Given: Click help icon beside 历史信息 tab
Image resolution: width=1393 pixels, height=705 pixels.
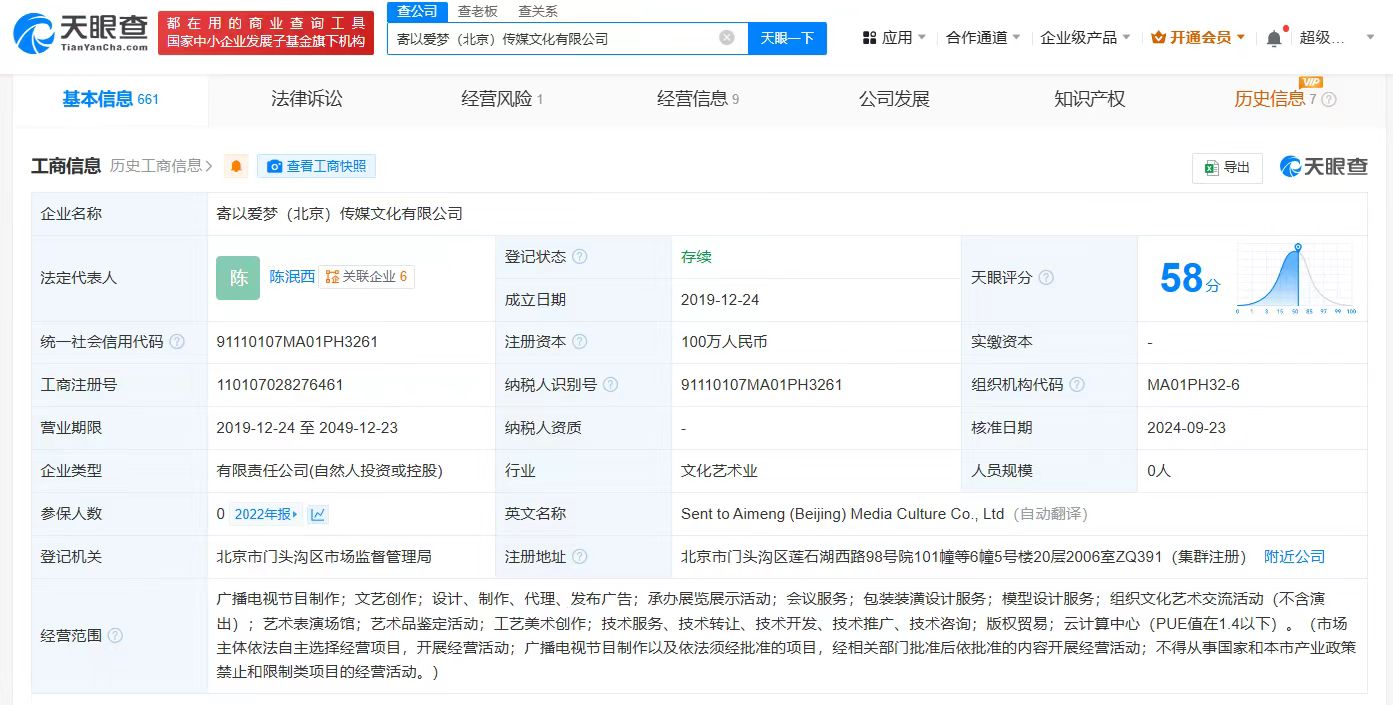Looking at the screenshot, I should pos(1329,99).
